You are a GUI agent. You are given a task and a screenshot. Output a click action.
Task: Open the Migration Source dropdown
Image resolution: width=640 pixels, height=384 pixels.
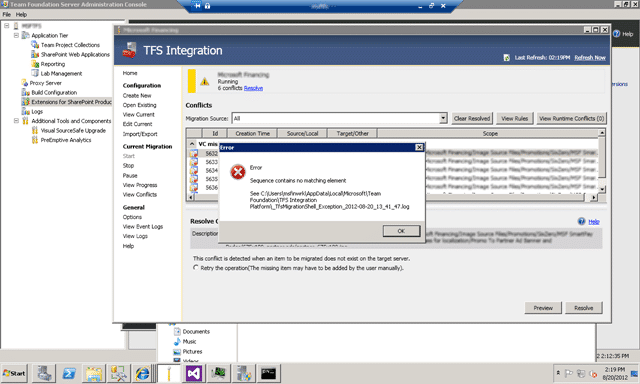[443, 118]
